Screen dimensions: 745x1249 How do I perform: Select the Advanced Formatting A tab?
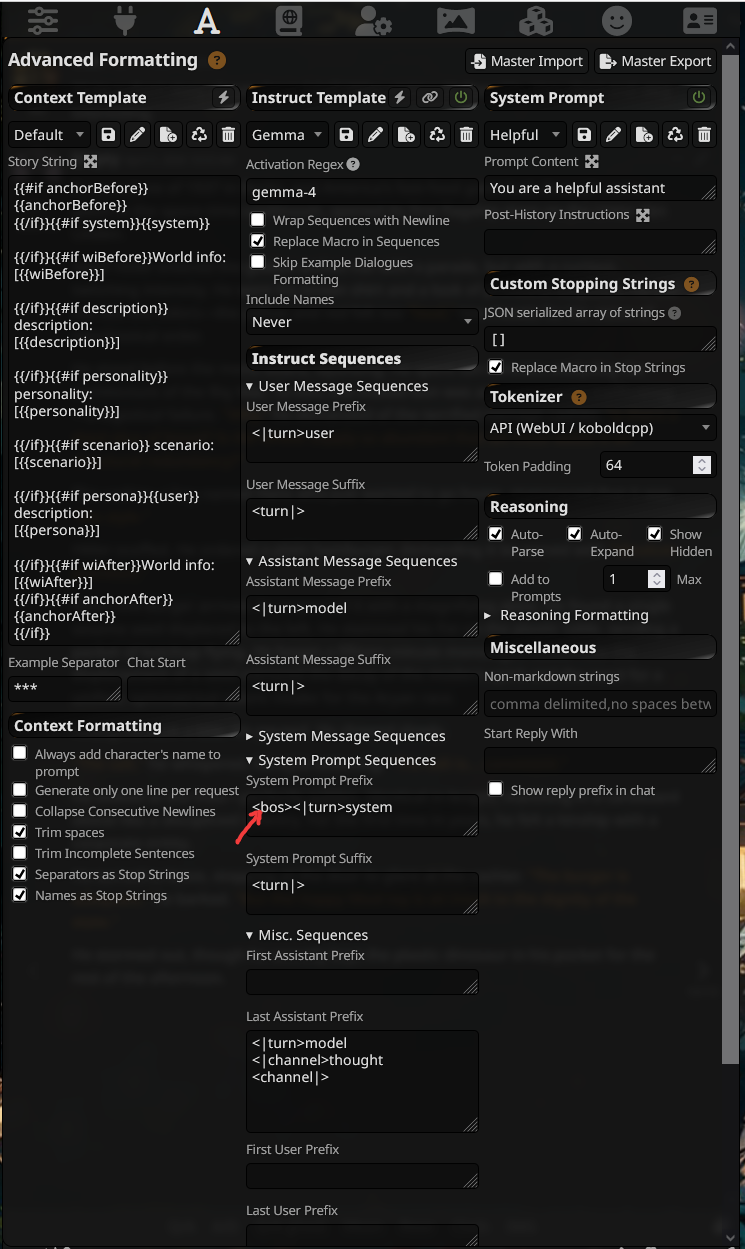coord(207,19)
